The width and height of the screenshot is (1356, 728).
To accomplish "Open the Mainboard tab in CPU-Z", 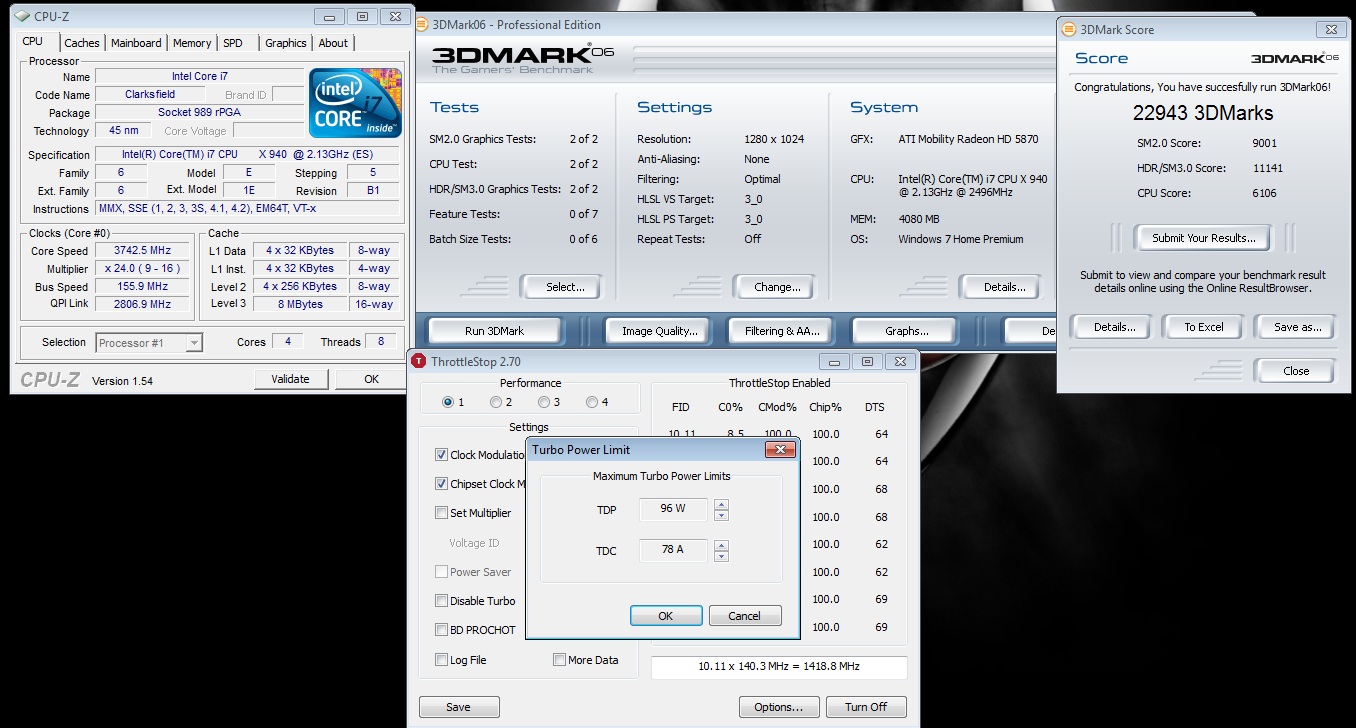I will [x=136, y=43].
